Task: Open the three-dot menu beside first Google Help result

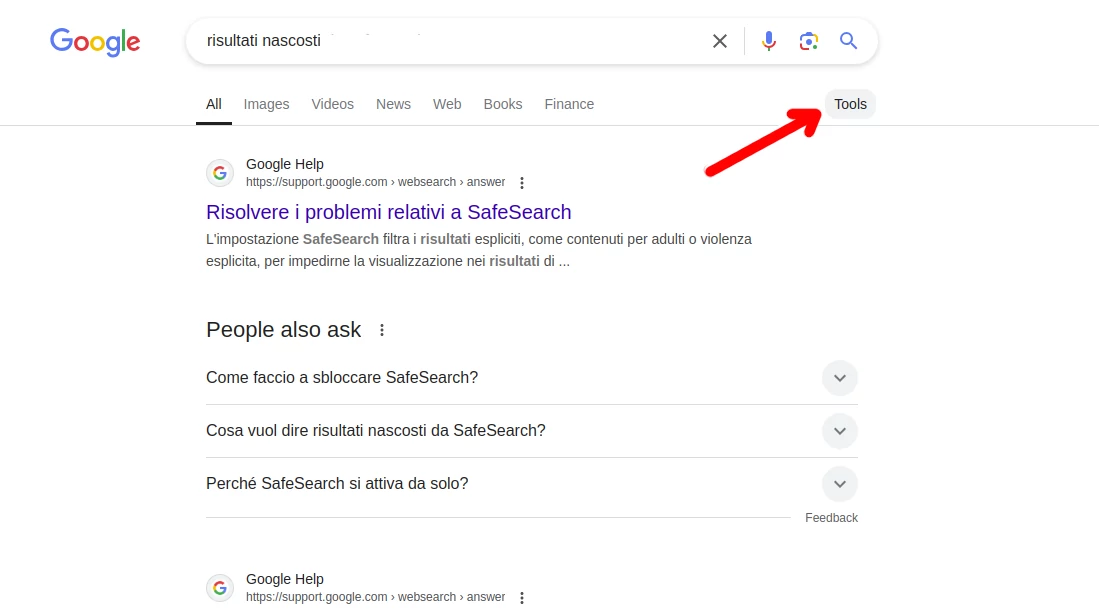Action: 521,183
